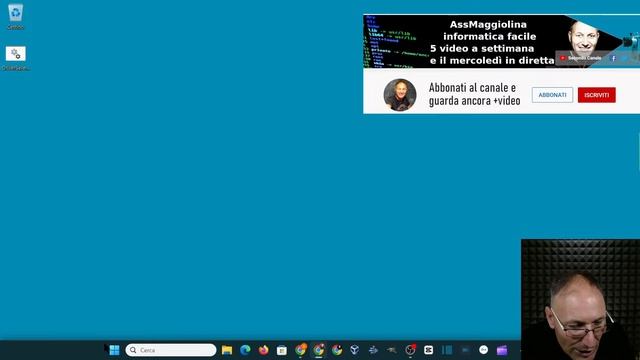The width and height of the screenshot is (640, 360).
Task: Open Microsoft Store from the taskbar
Action: pyautogui.click(x=282, y=350)
